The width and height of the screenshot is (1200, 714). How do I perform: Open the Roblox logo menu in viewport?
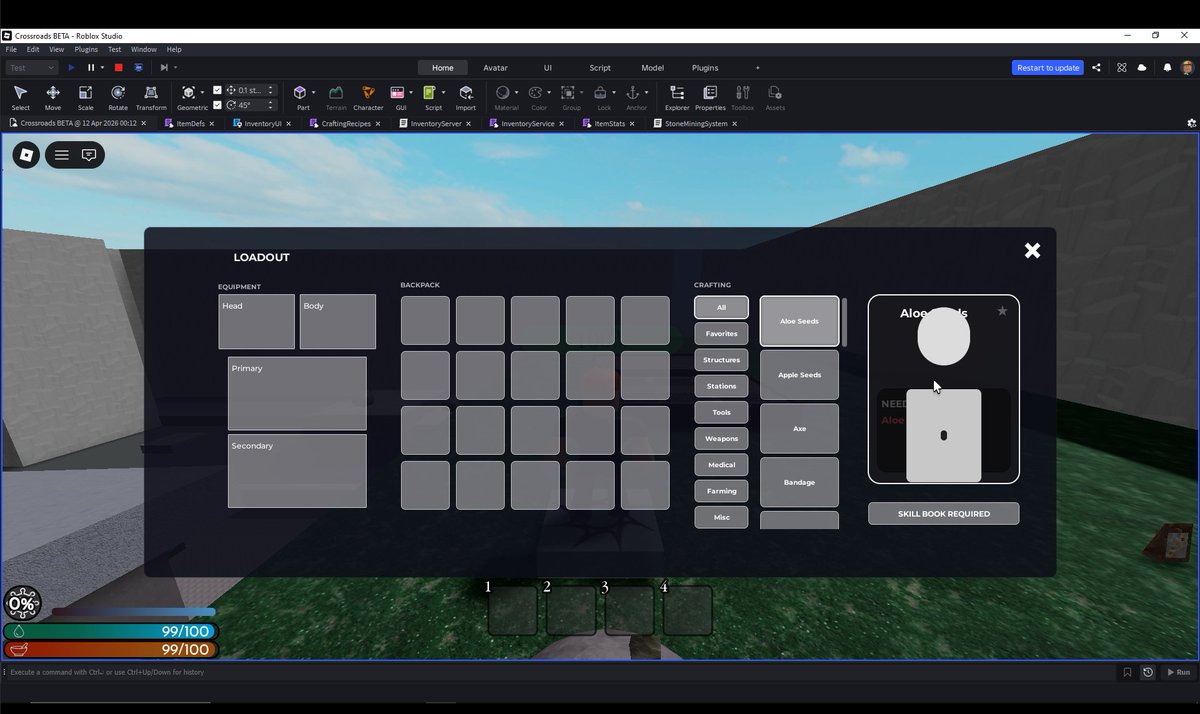[x=26, y=155]
